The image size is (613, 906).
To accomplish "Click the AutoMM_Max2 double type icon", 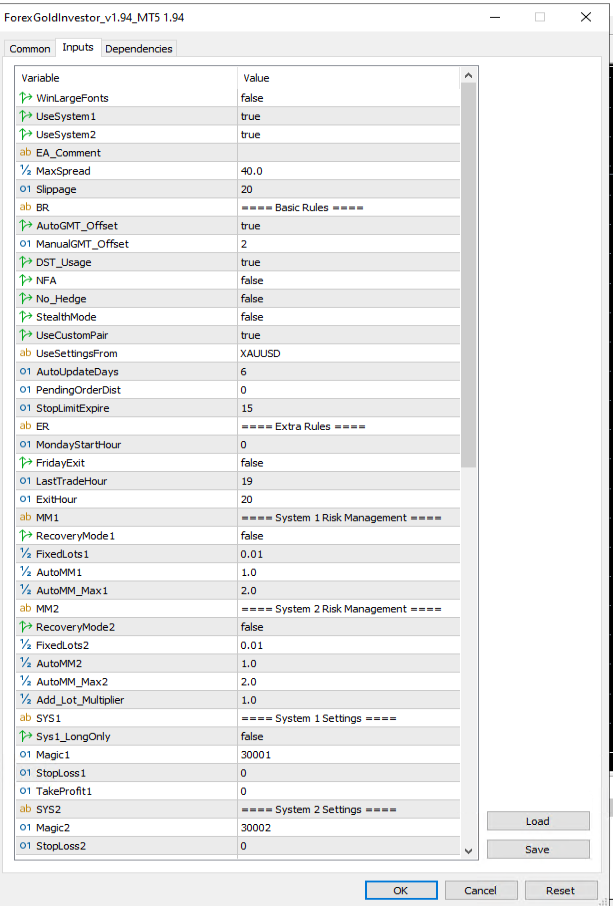I will tap(25, 682).
